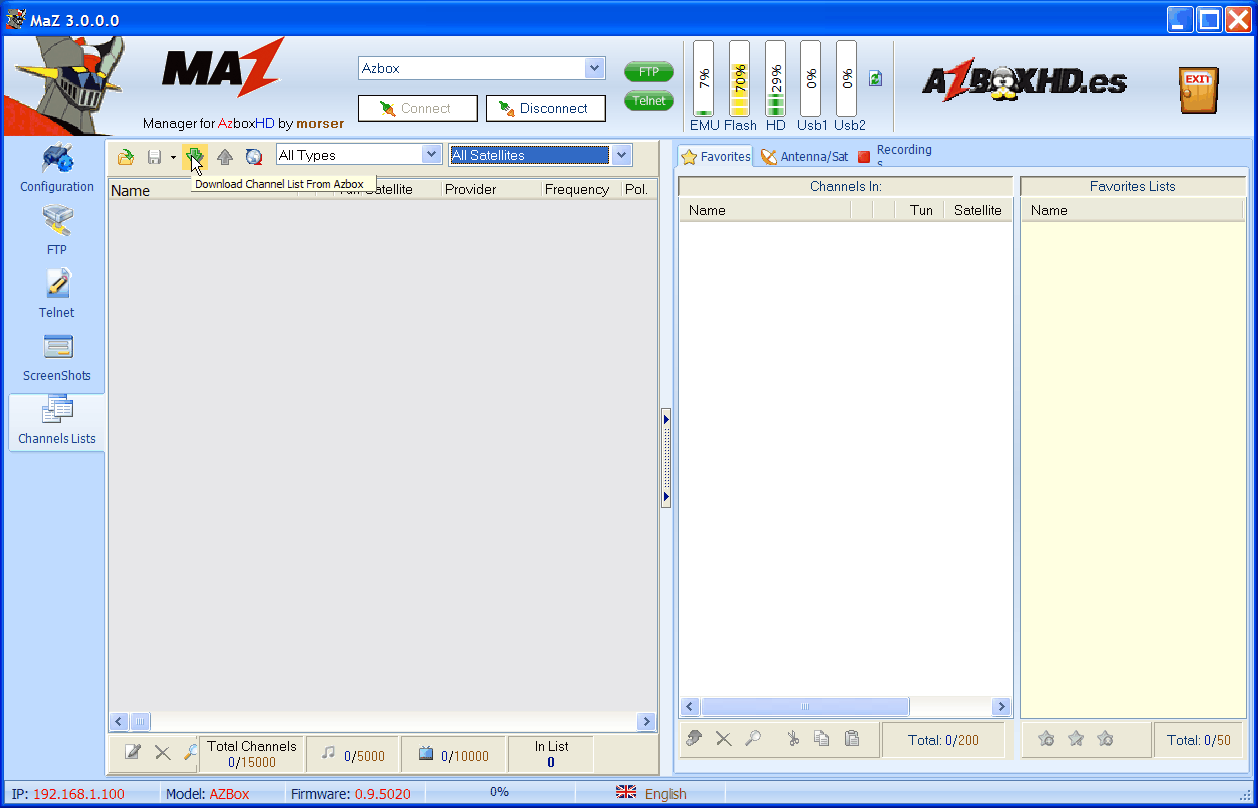This screenshot has height=808, width=1258.
Task: Open the FTP section in sidebar
Action: [57, 232]
